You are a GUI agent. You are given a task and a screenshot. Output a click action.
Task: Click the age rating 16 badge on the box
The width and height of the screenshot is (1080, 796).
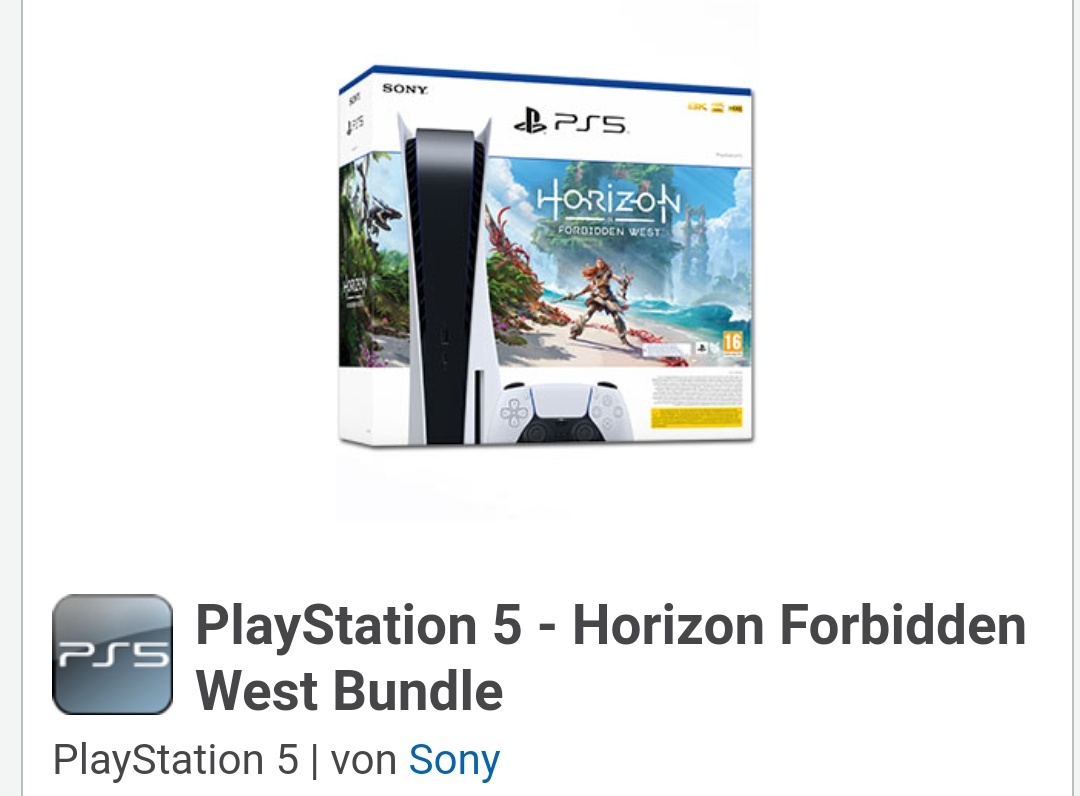732,344
